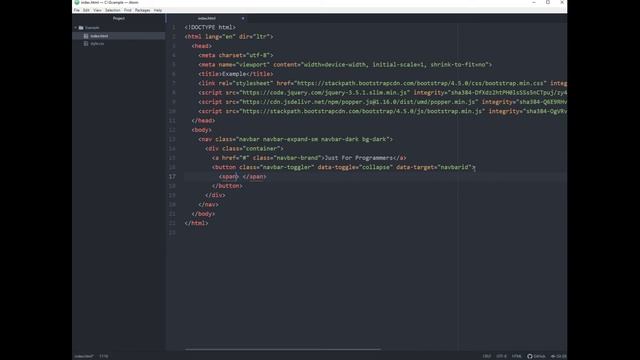Switch to the index.html editor tab
The width and height of the screenshot is (640, 360).
click(207, 18)
